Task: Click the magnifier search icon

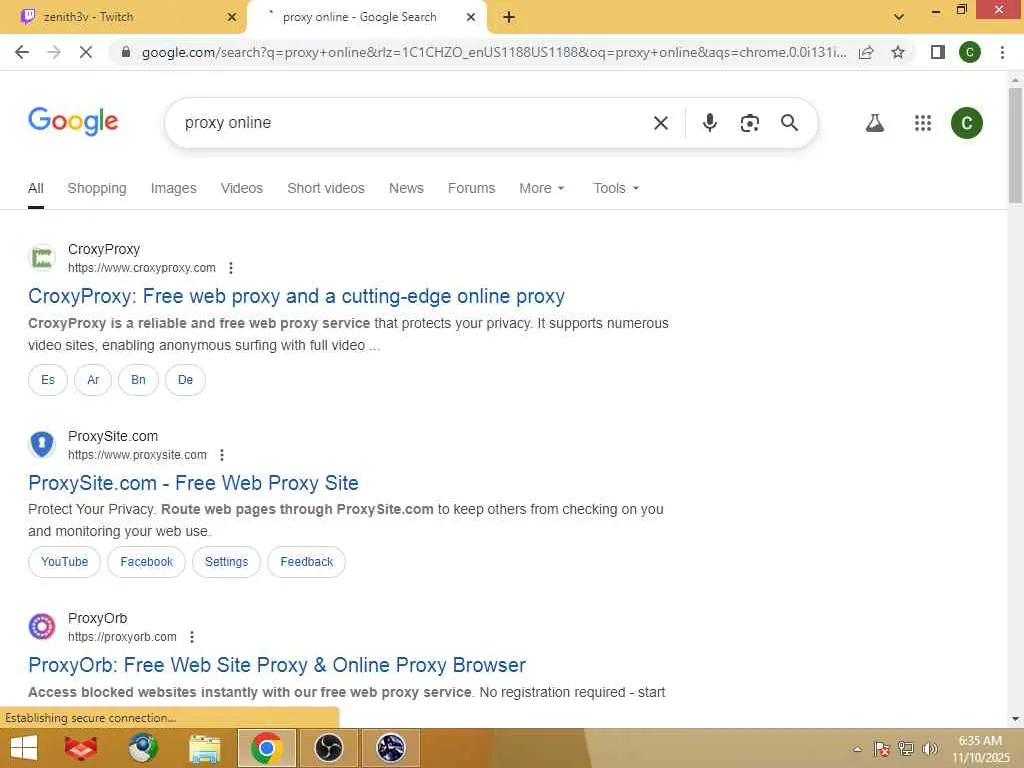Action: click(789, 123)
